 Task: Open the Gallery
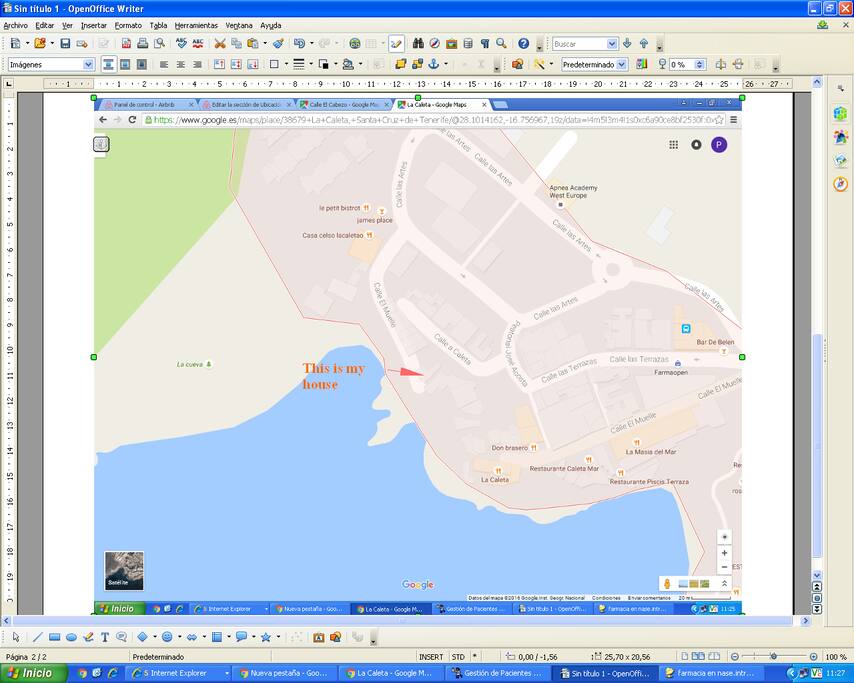click(x=452, y=44)
